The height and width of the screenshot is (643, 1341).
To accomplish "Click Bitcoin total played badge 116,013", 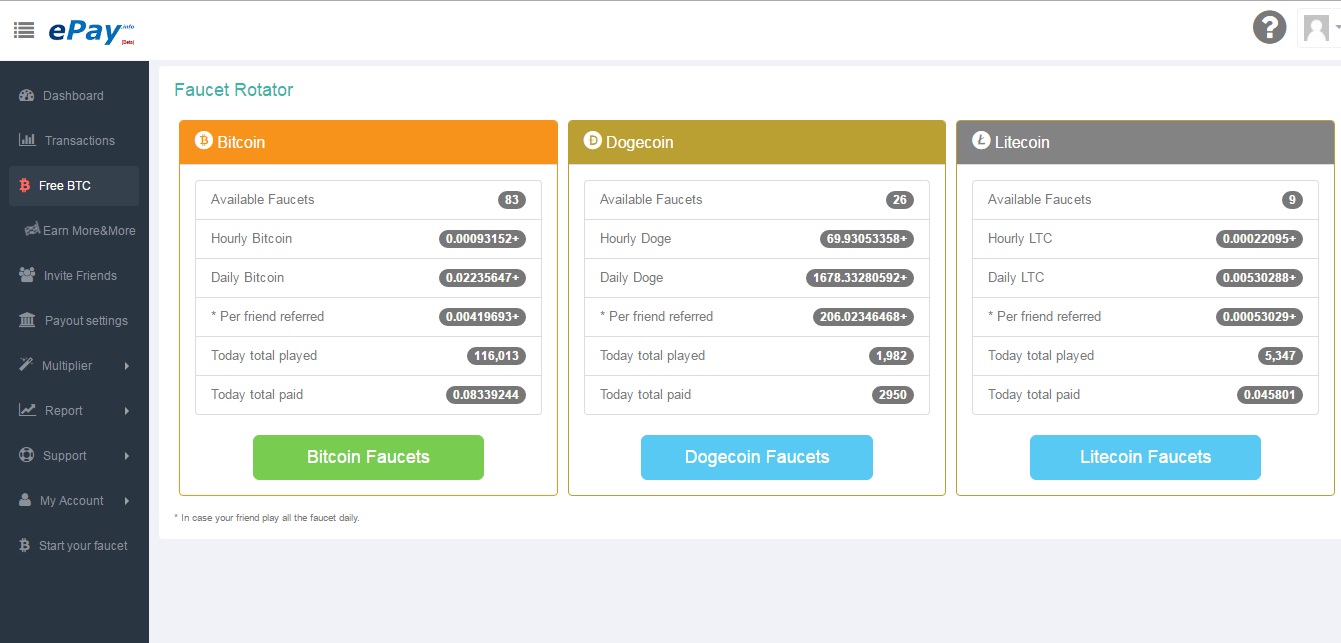I will [496, 356].
